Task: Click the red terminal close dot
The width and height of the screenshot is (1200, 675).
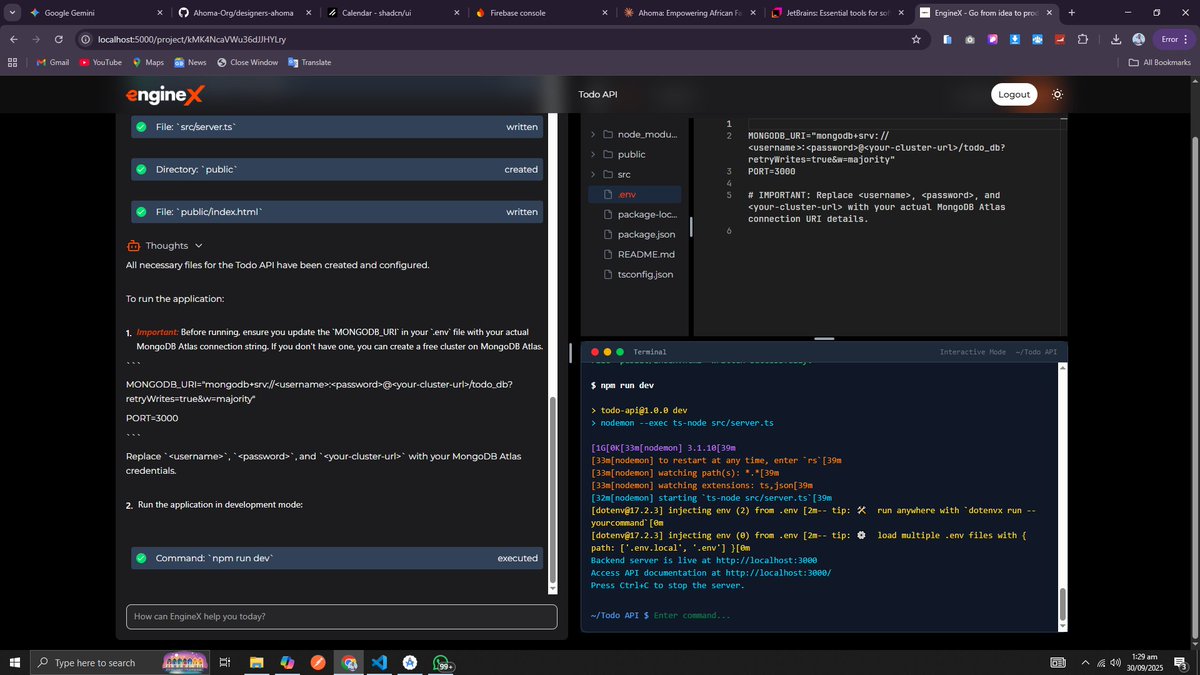Action: pyautogui.click(x=594, y=352)
